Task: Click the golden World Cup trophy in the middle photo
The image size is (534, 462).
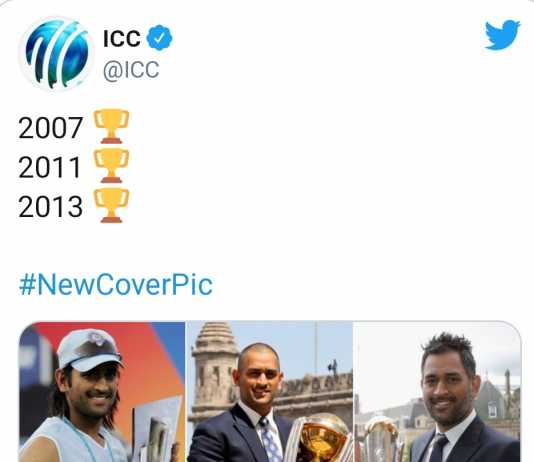Action: pyautogui.click(x=318, y=437)
